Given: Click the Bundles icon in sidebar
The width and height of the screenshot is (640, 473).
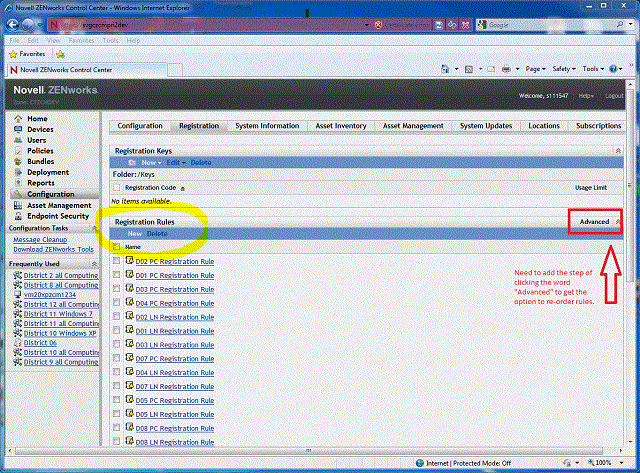Looking at the screenshot, I should pyautogui.click(x=18, y=162).
